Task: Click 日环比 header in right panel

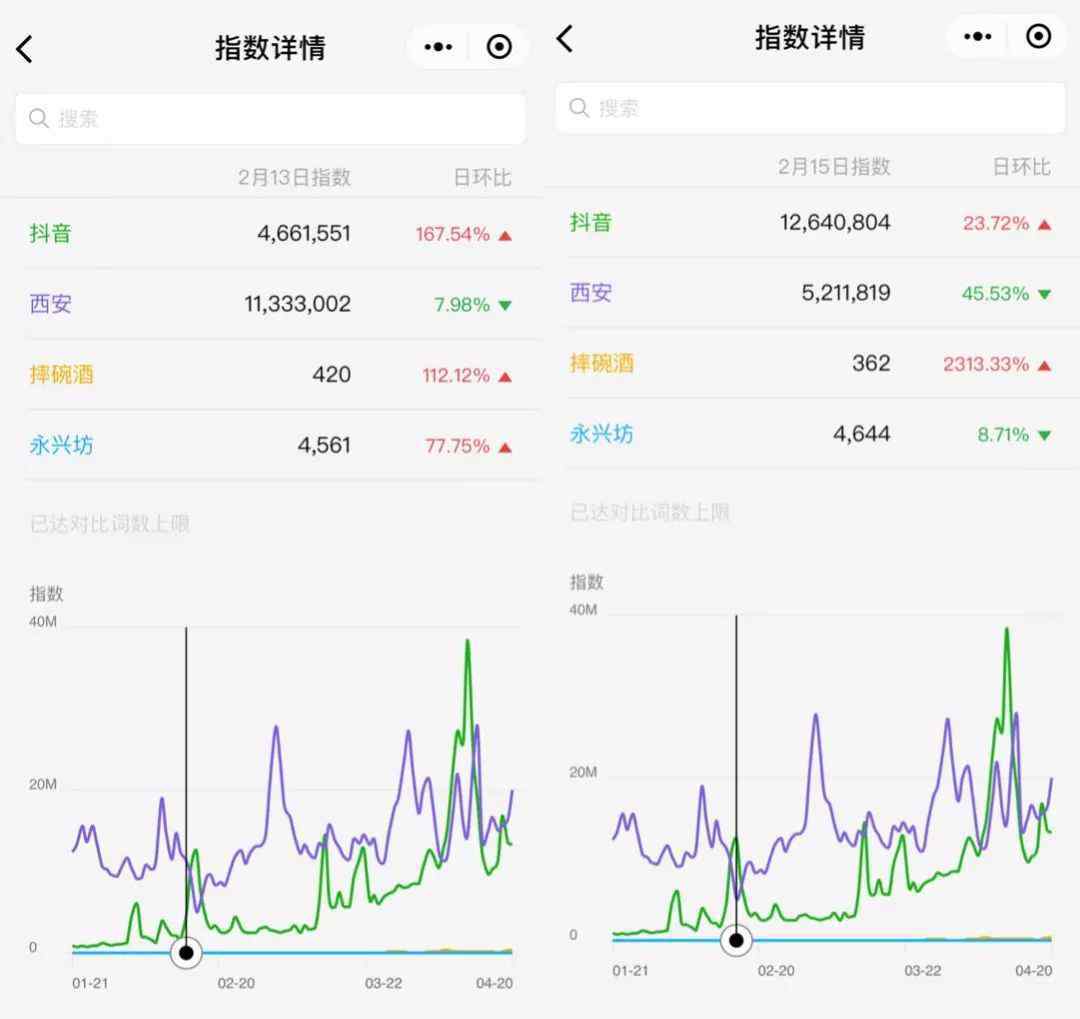Action: pos(1021,166)
